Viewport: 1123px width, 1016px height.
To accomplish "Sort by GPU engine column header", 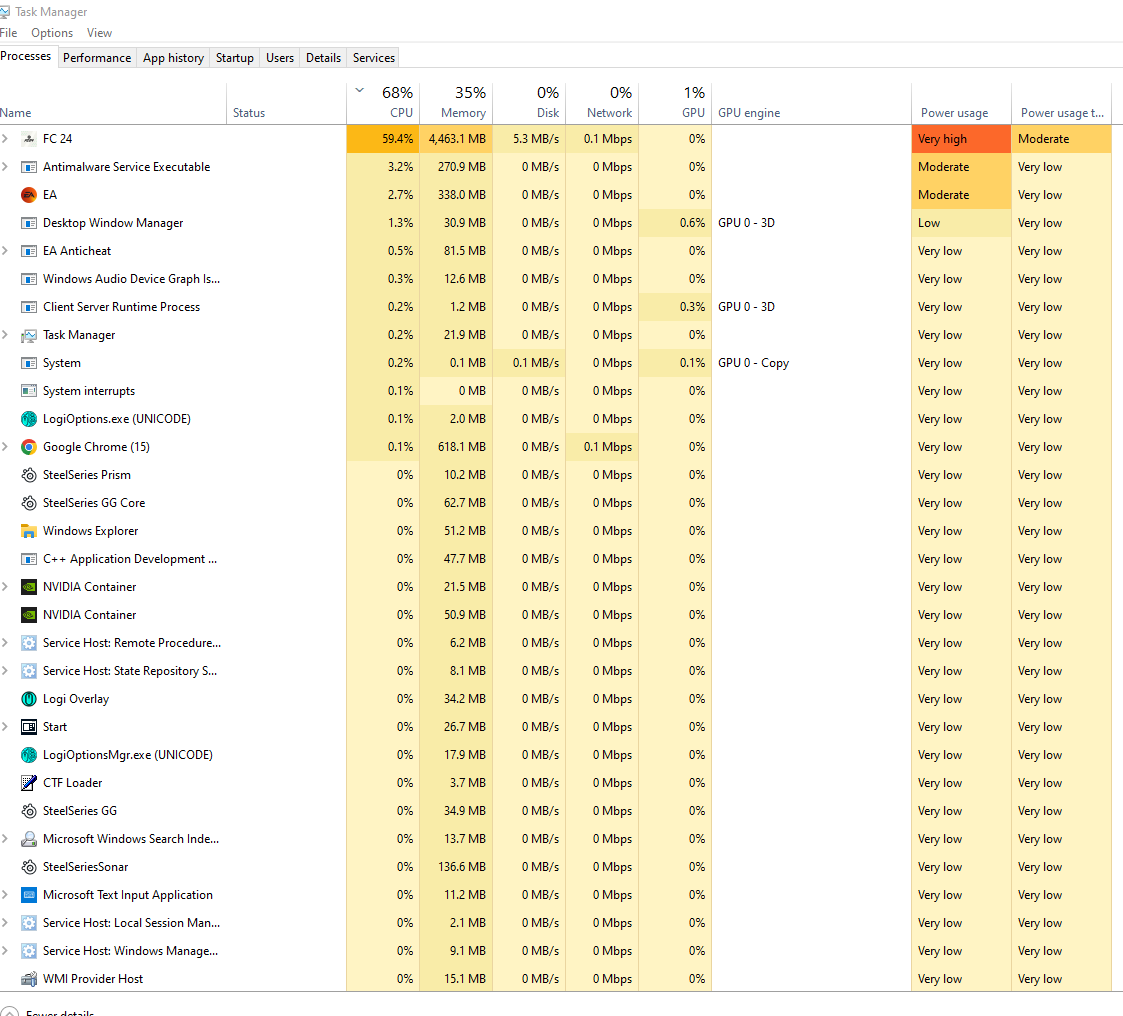I will pyautogui.click(x=811, y=103).
